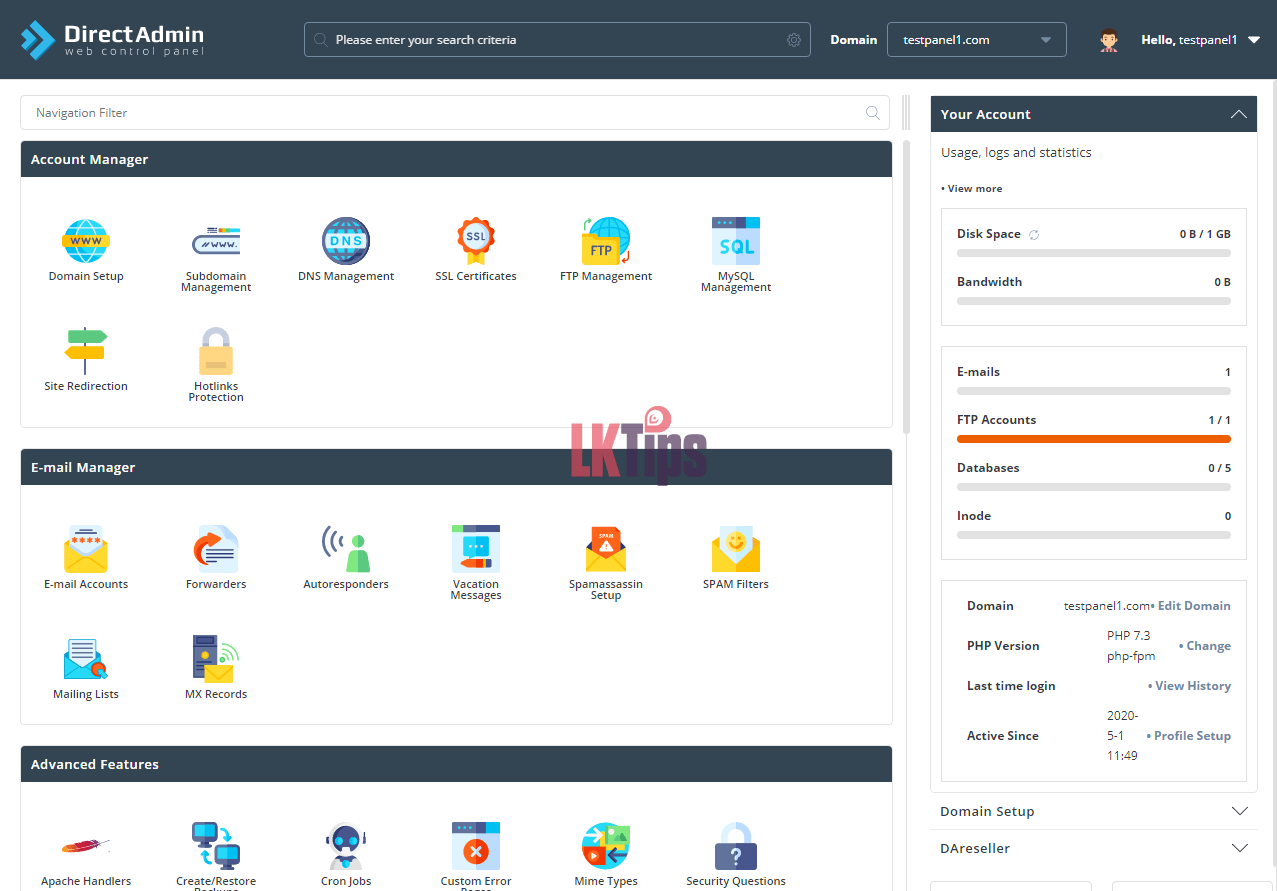Screen dimensions: 1277x891
Task: Open the Domain selector dropdown
Action: [x=976, y=40]
